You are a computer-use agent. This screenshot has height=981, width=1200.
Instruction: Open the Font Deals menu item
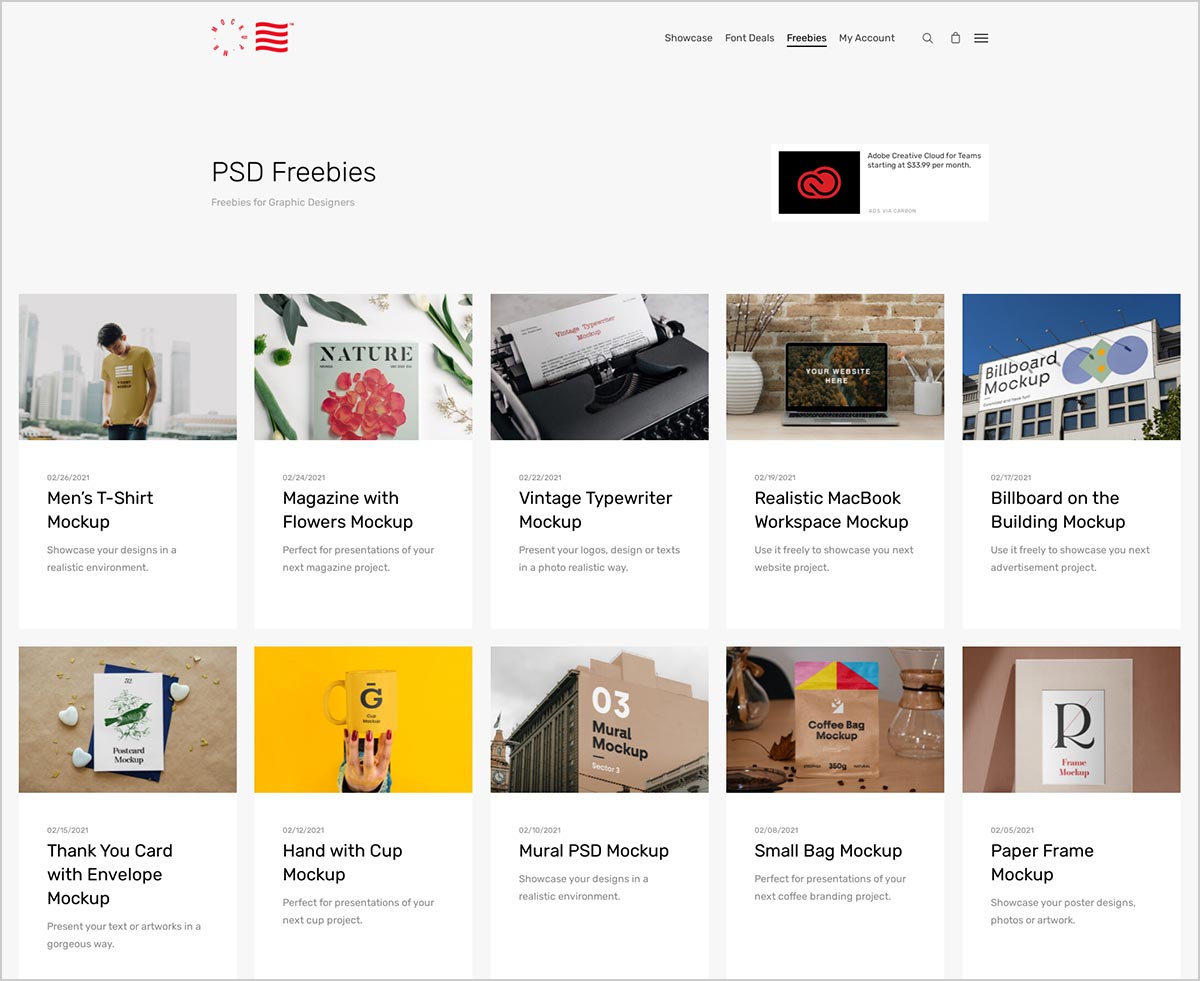(x=749, y=38)
